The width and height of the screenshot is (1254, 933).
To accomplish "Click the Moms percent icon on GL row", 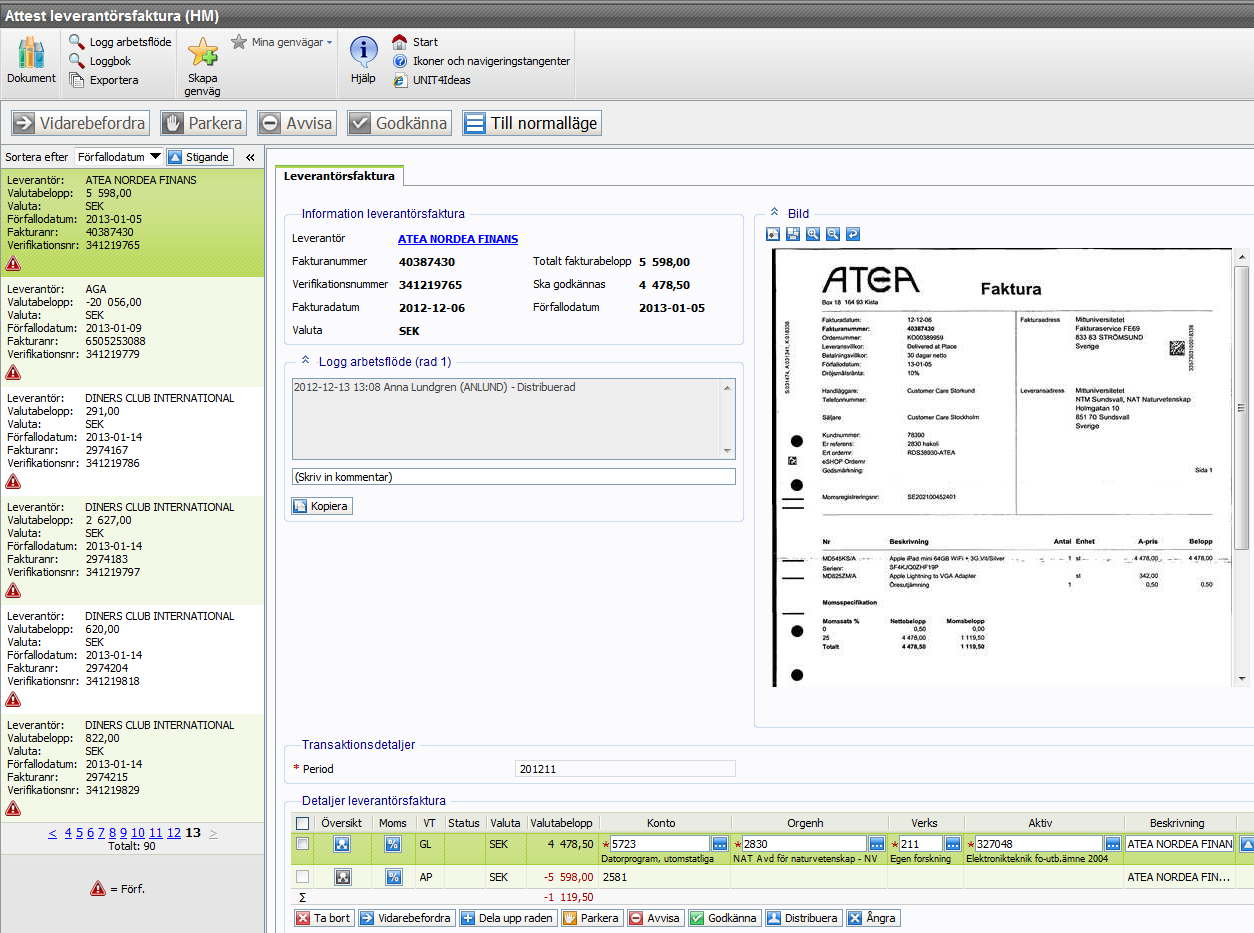I will point(394,845).
